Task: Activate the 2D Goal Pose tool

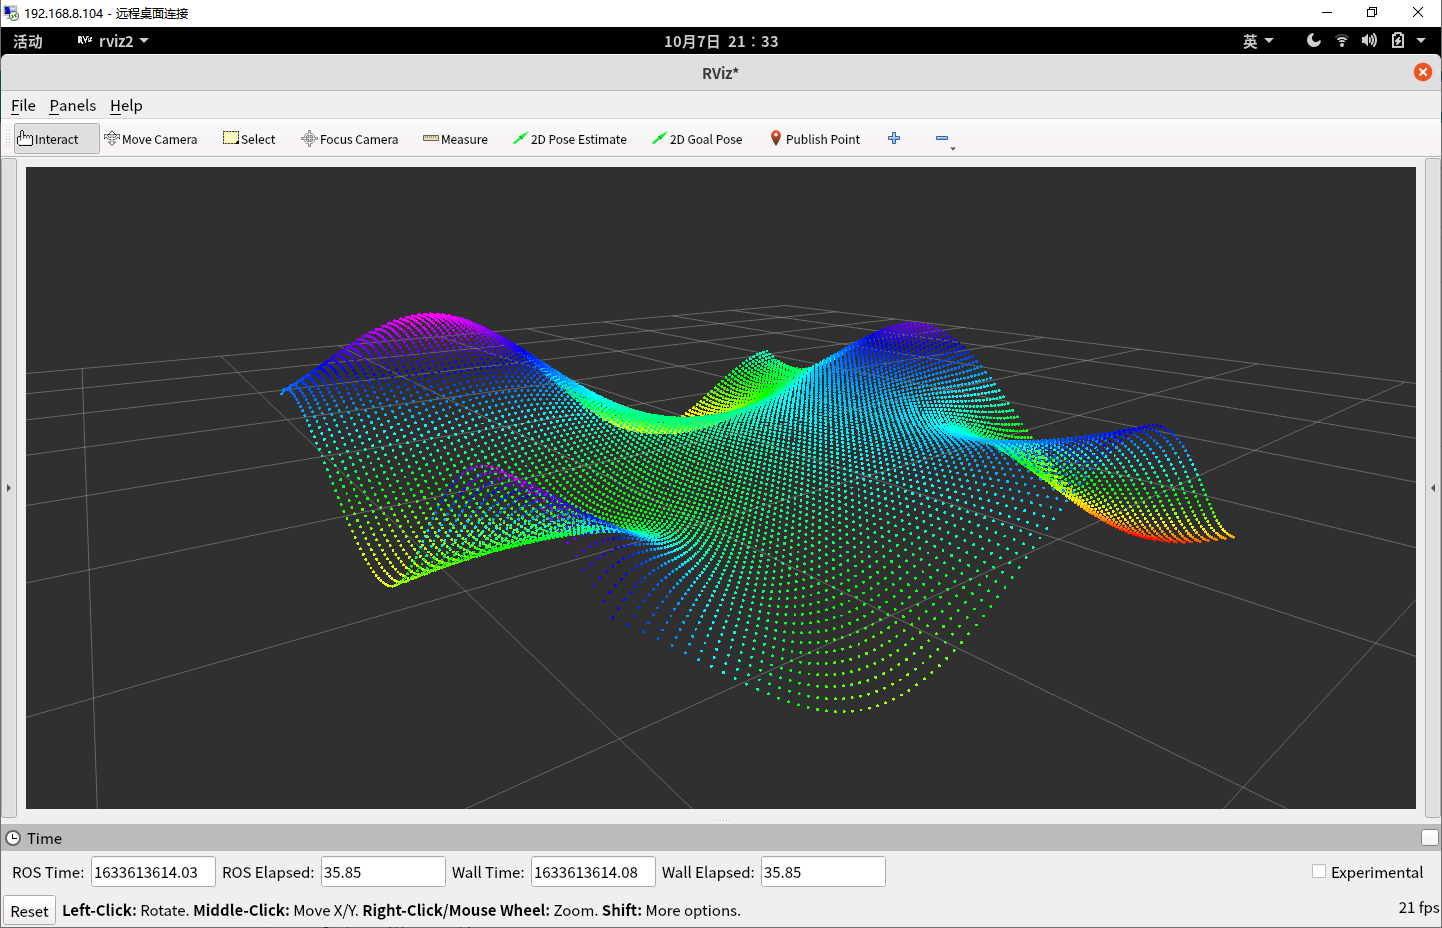Action: (697, 139)
